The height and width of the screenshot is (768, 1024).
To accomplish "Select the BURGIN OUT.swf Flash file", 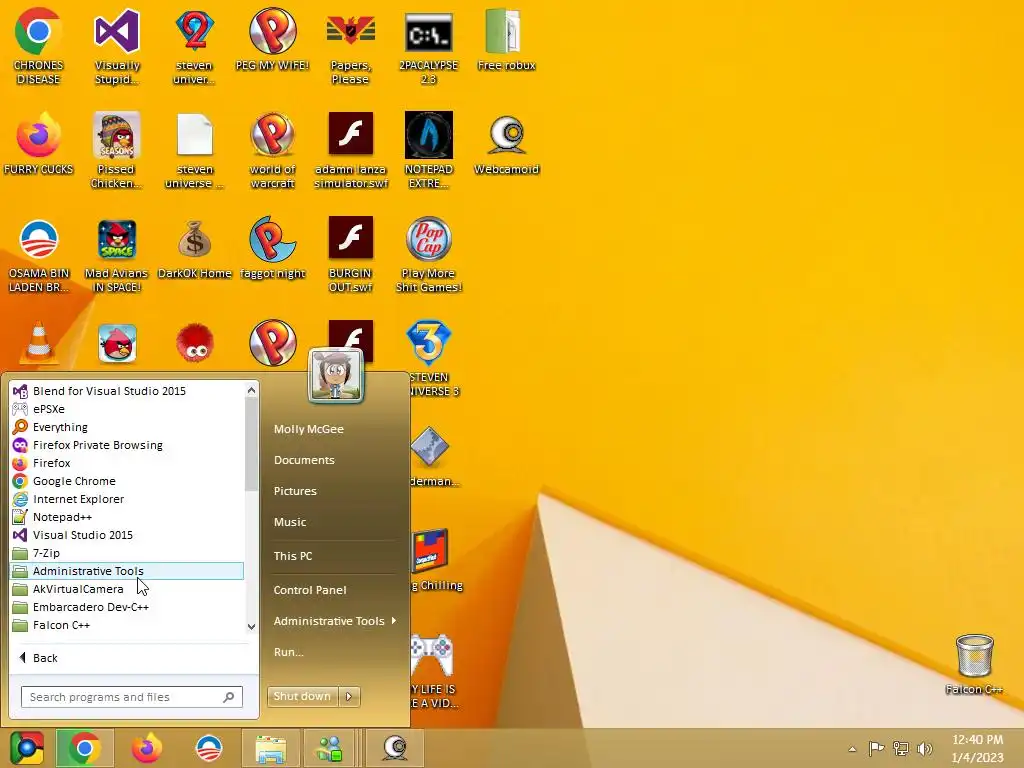I will (x=350, y=255).
